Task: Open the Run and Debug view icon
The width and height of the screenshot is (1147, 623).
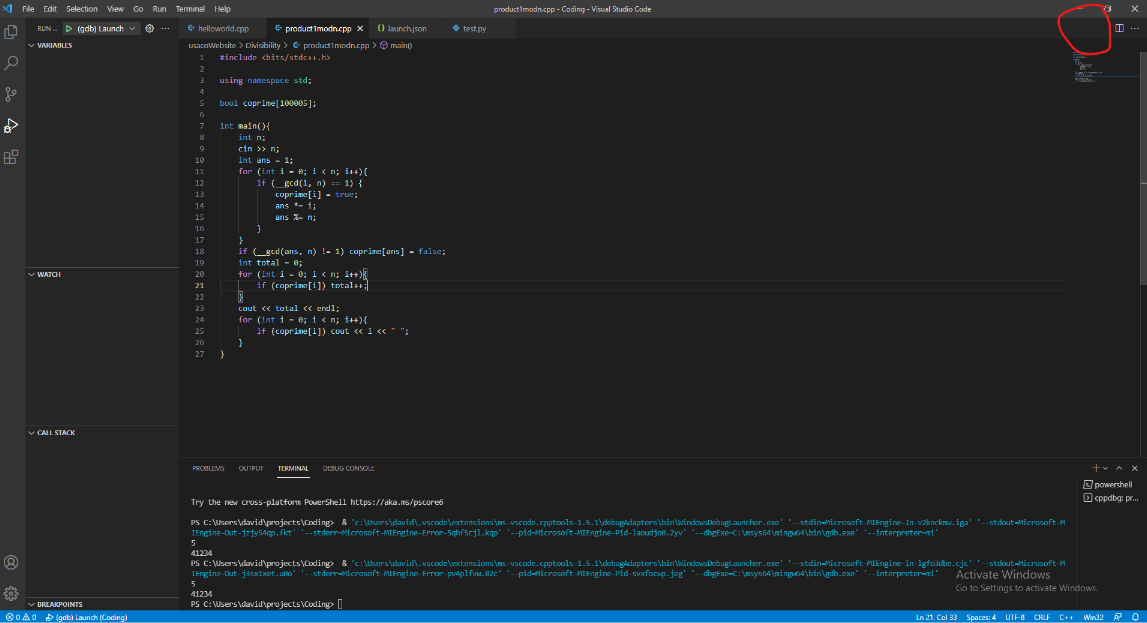Action: (x=11, y=126)
